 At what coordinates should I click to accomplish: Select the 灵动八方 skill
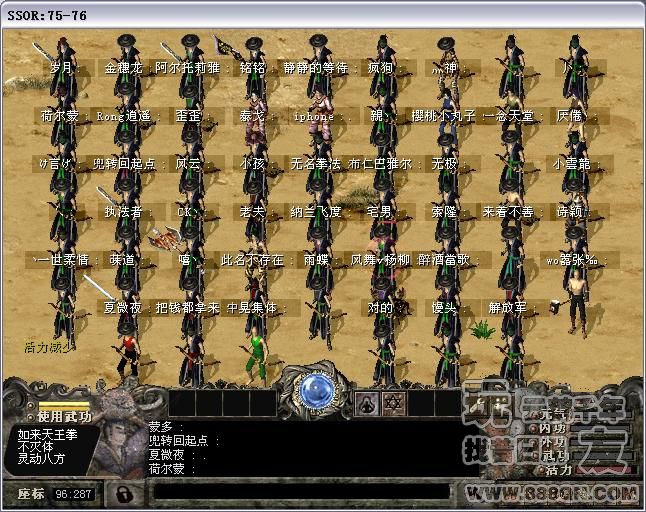click(41, 458)
